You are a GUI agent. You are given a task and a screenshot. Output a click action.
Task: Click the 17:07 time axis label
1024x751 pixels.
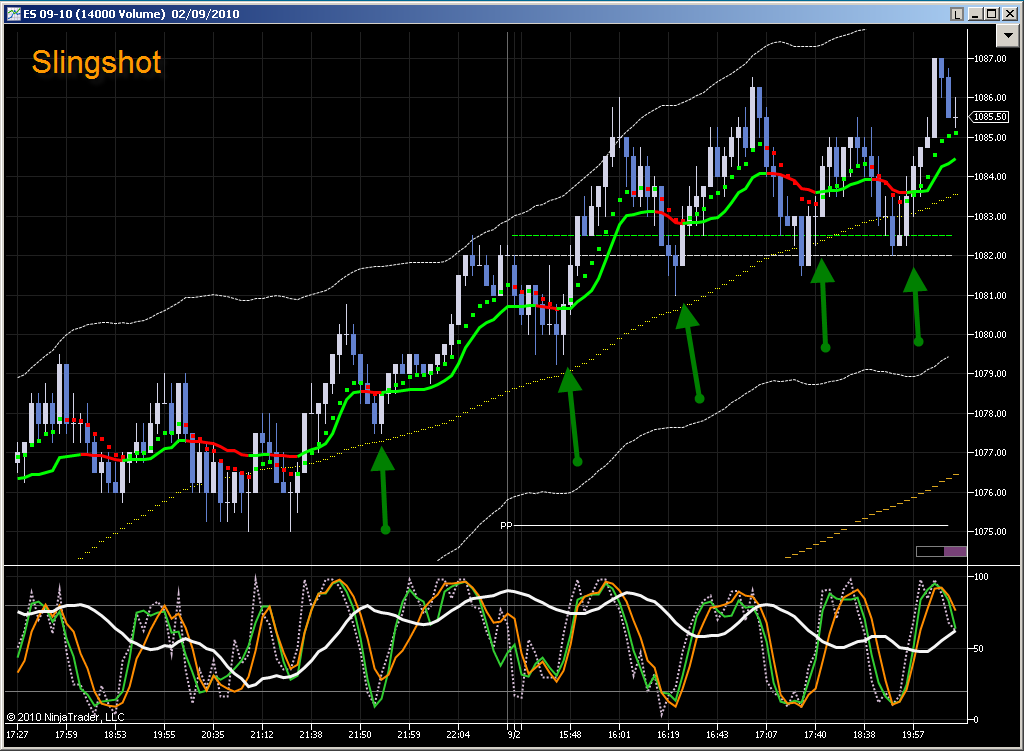pyautogui.click(x=766, y=735)
